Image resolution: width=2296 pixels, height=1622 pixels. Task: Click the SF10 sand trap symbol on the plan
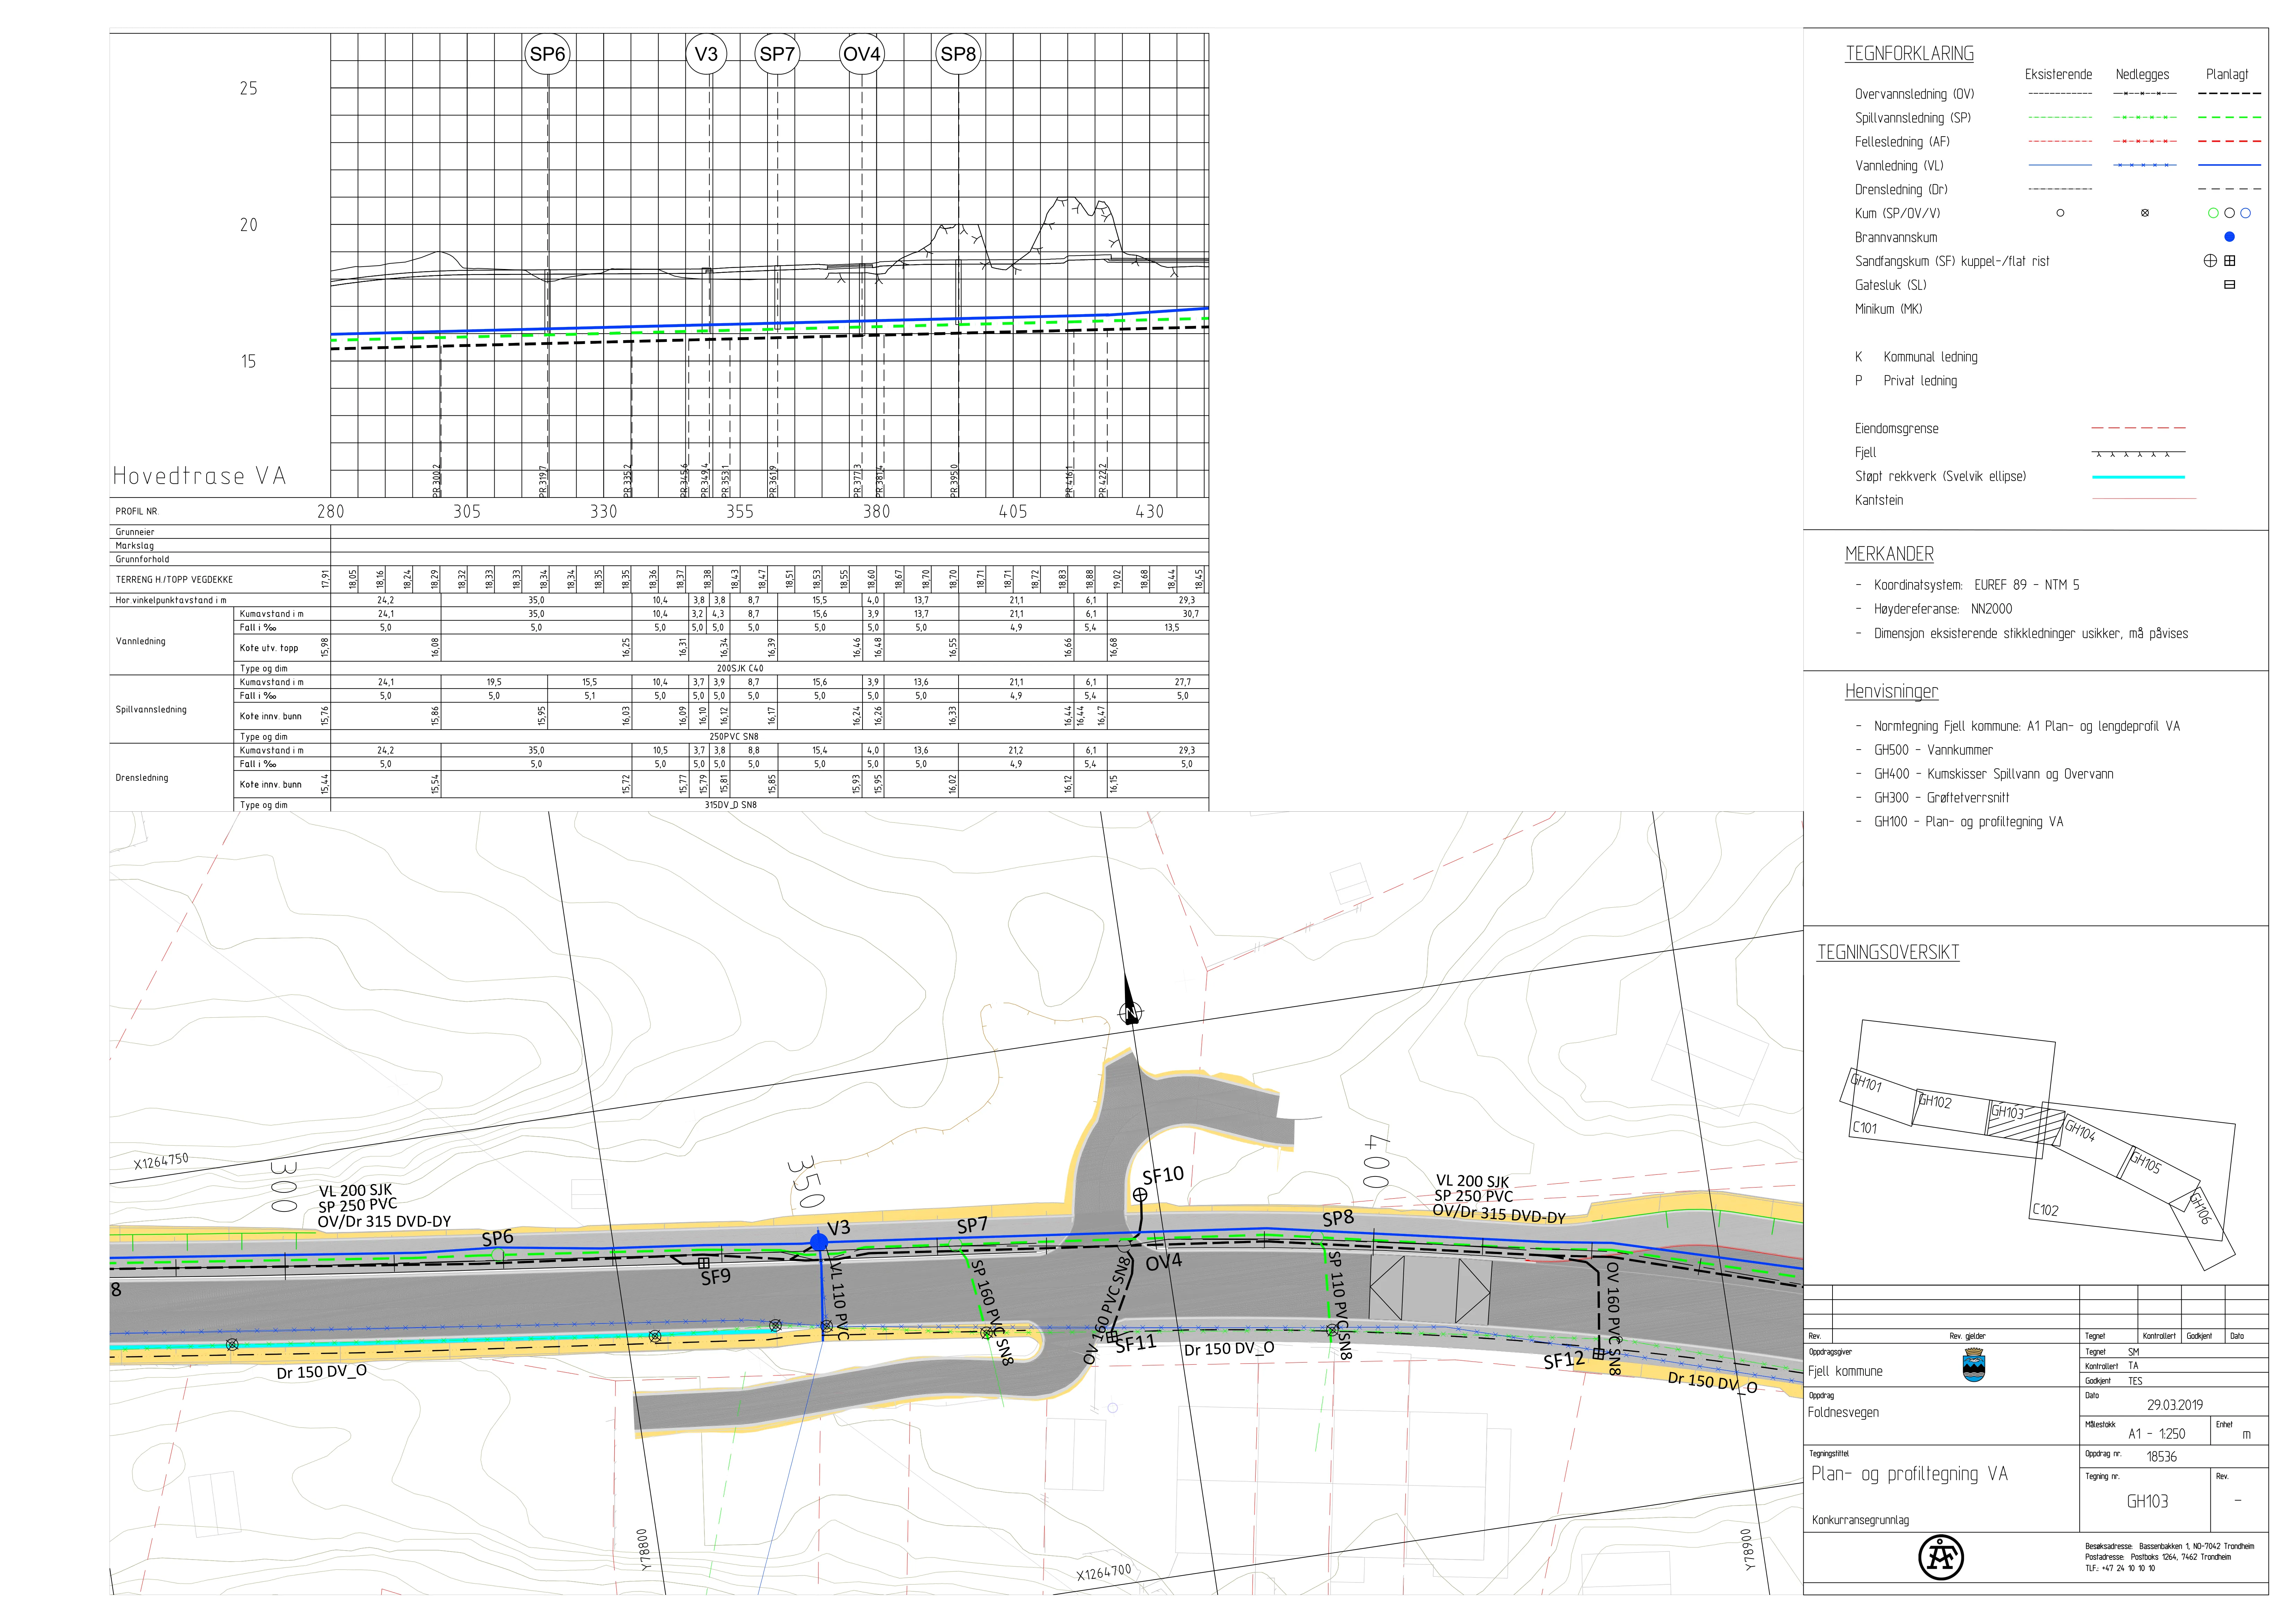(1140, 1194)
